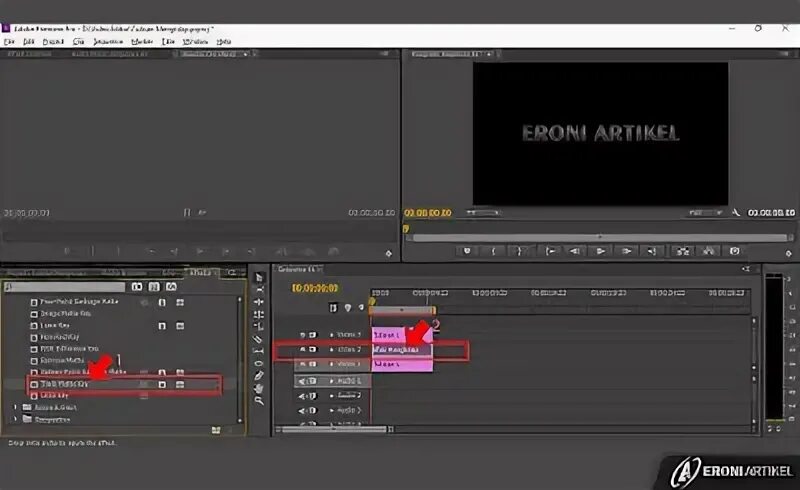
Task: Step forward one frame in Program monitor
Action: tap(627, 251)
